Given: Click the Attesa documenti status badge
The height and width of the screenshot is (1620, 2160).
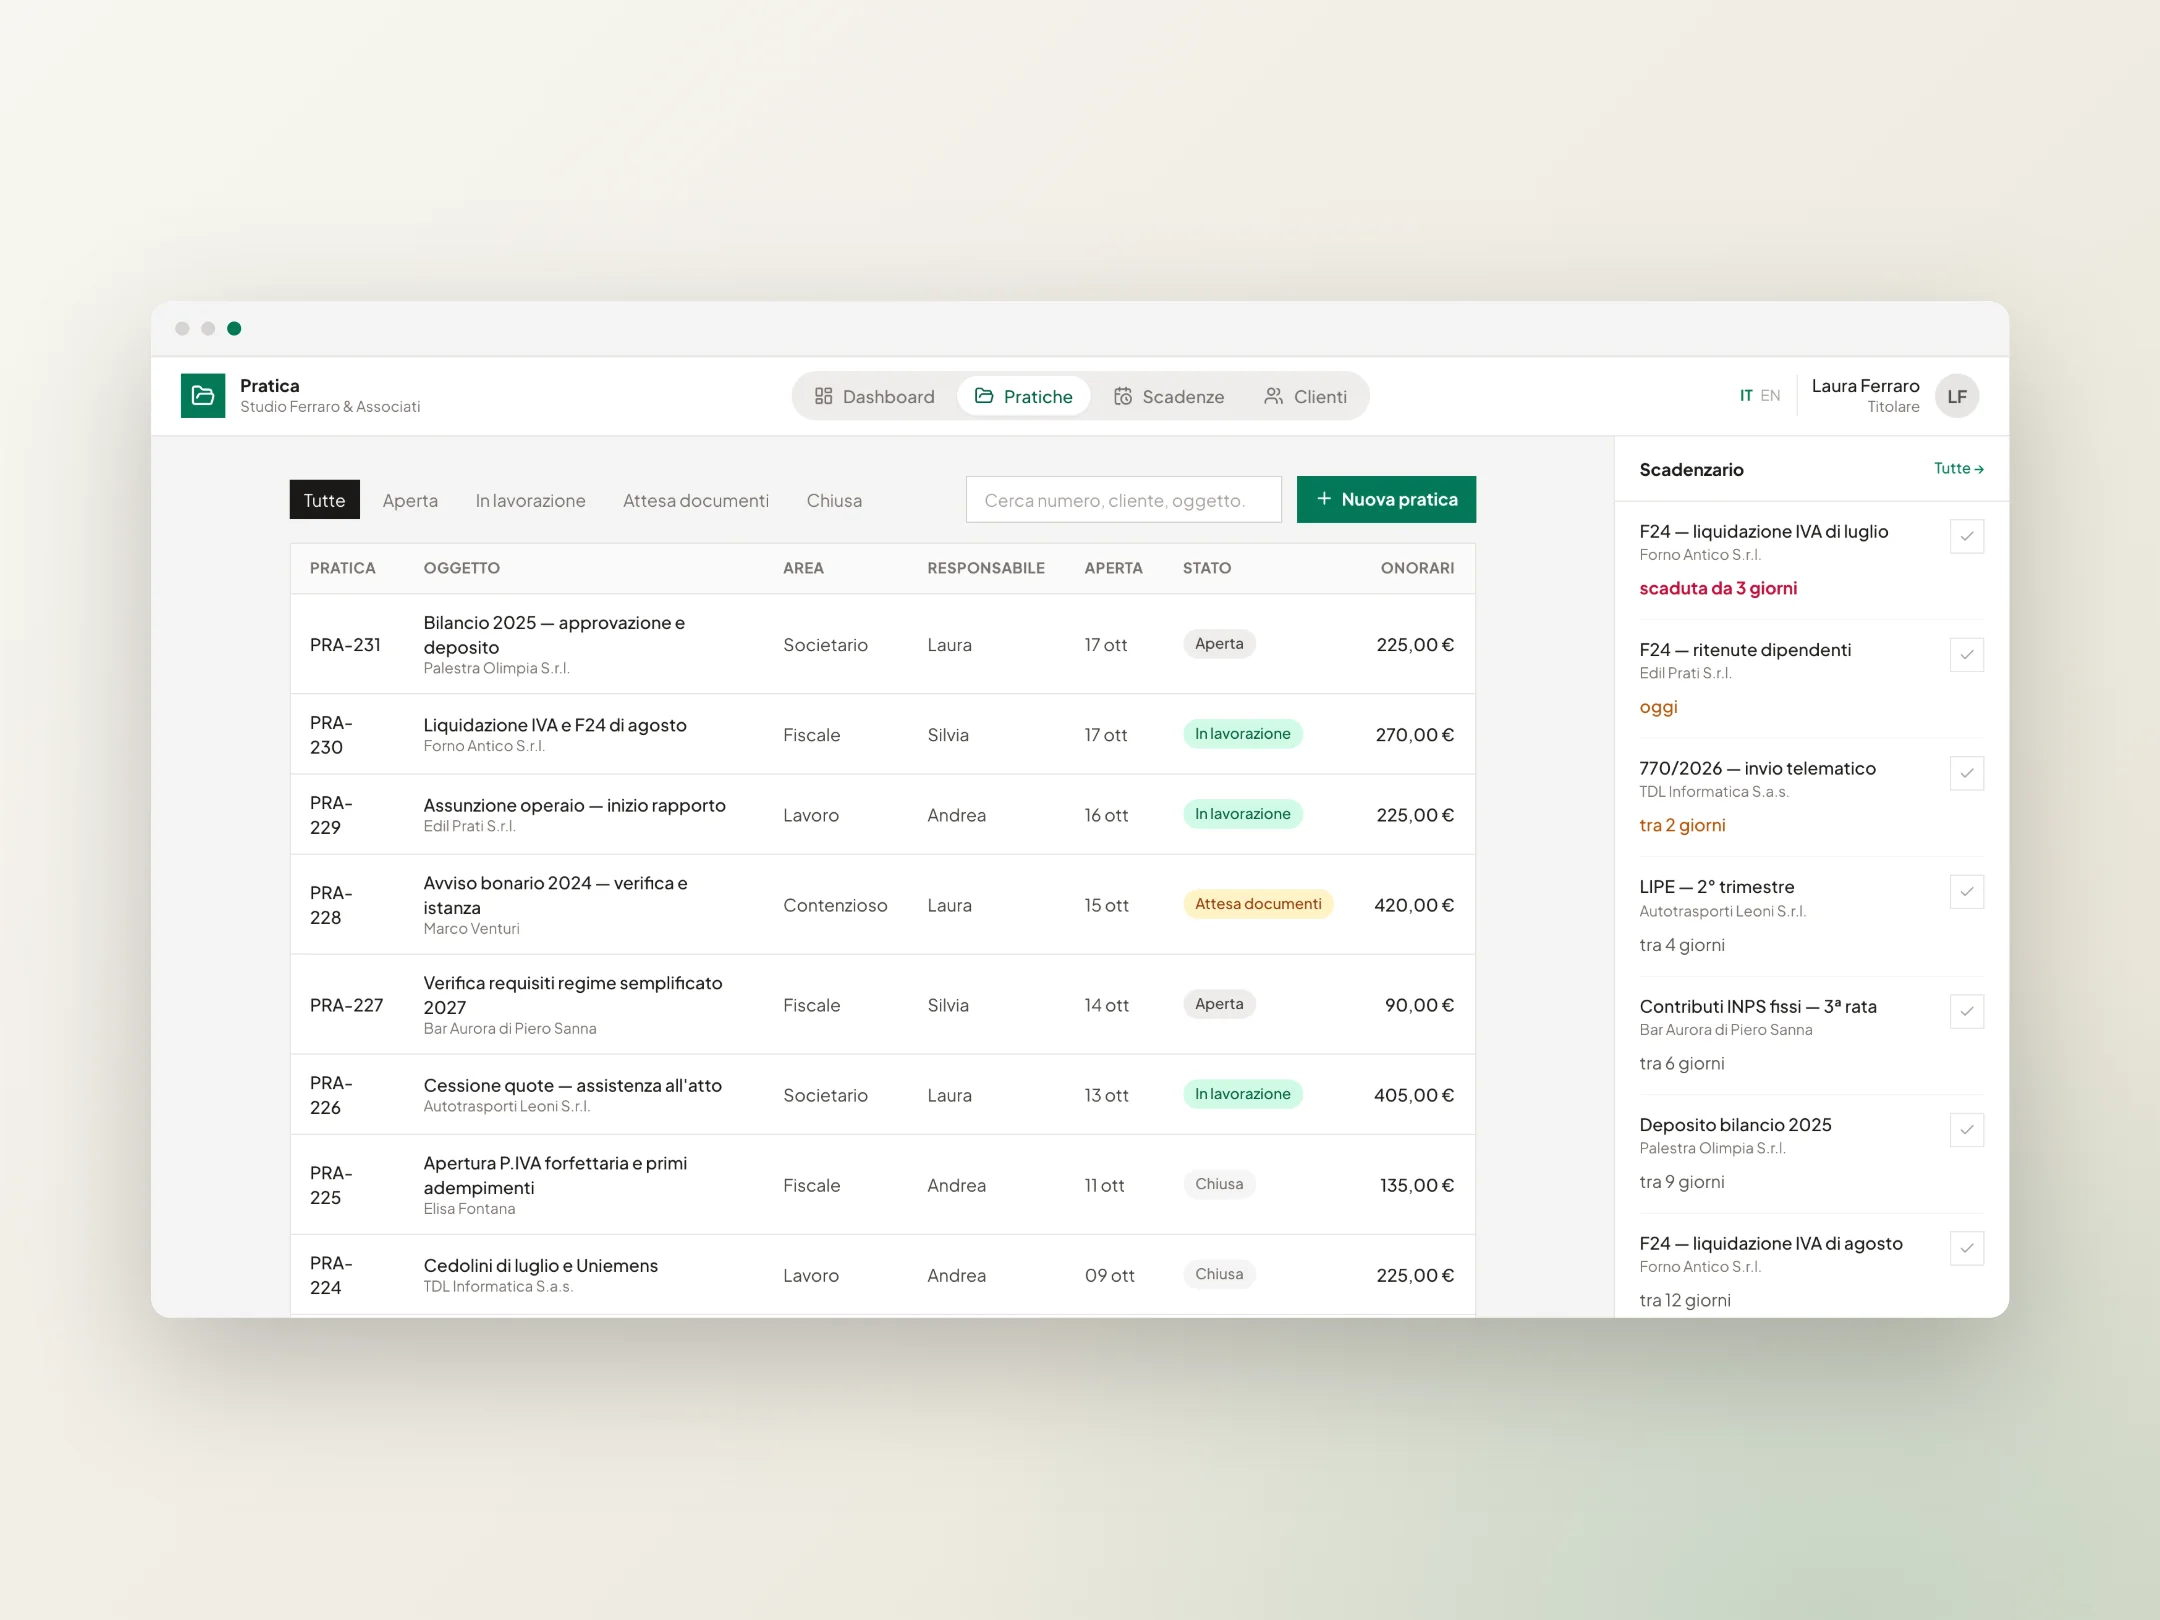Looking at the screenshot, I should [x=1258, y=904].
